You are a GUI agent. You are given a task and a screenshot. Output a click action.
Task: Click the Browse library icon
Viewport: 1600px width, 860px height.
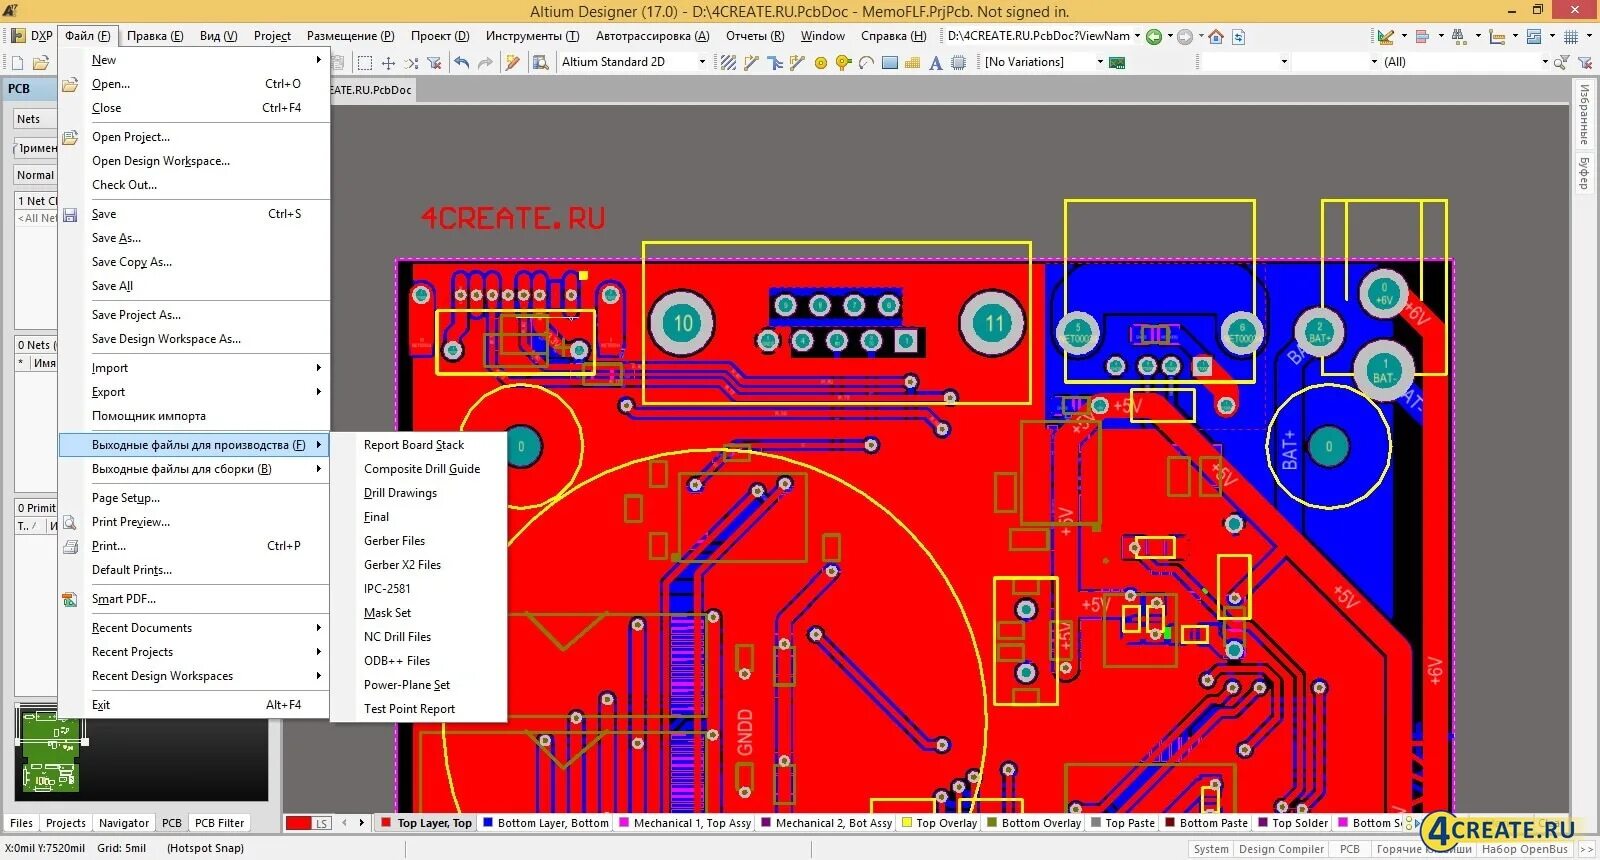click(x=540, y=62)
